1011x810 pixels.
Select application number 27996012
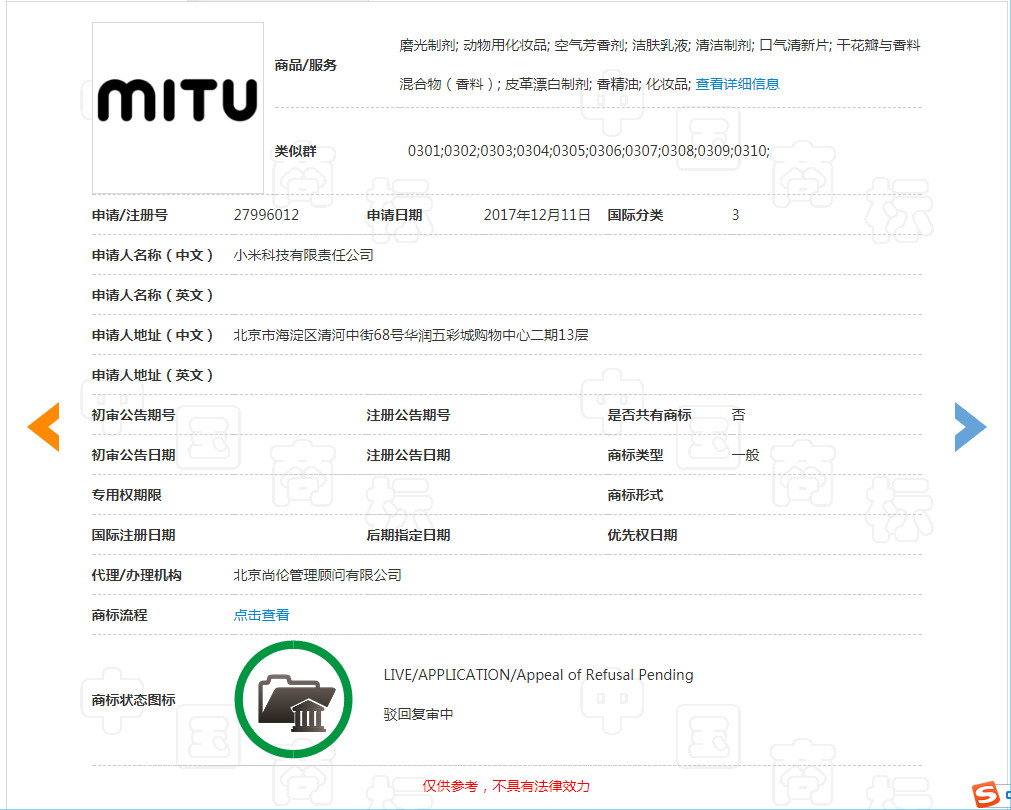point(266,215)
